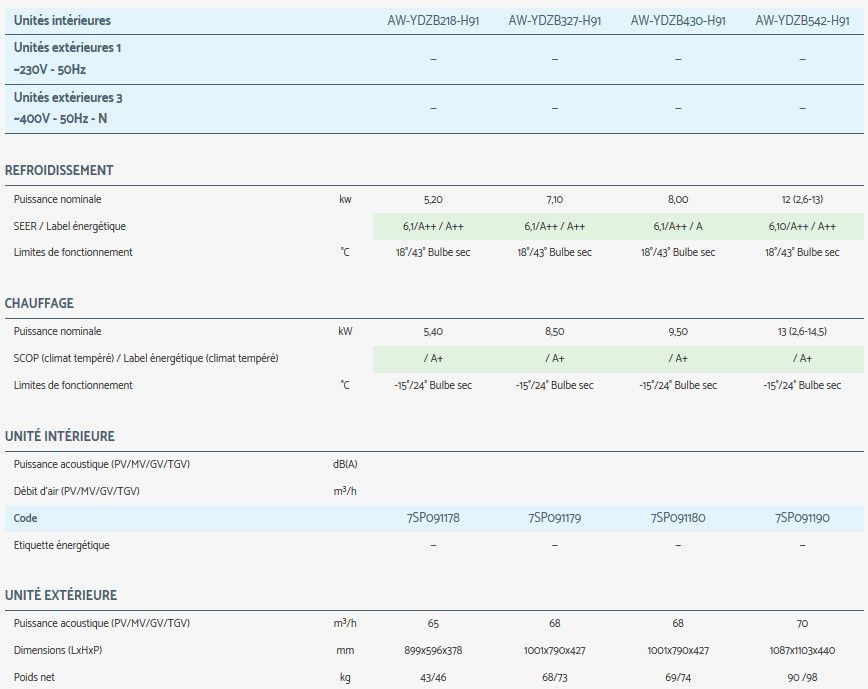Click product code 7SP091178
The image size is (868, 689).
pyautogui.click(x=433, y=518)
